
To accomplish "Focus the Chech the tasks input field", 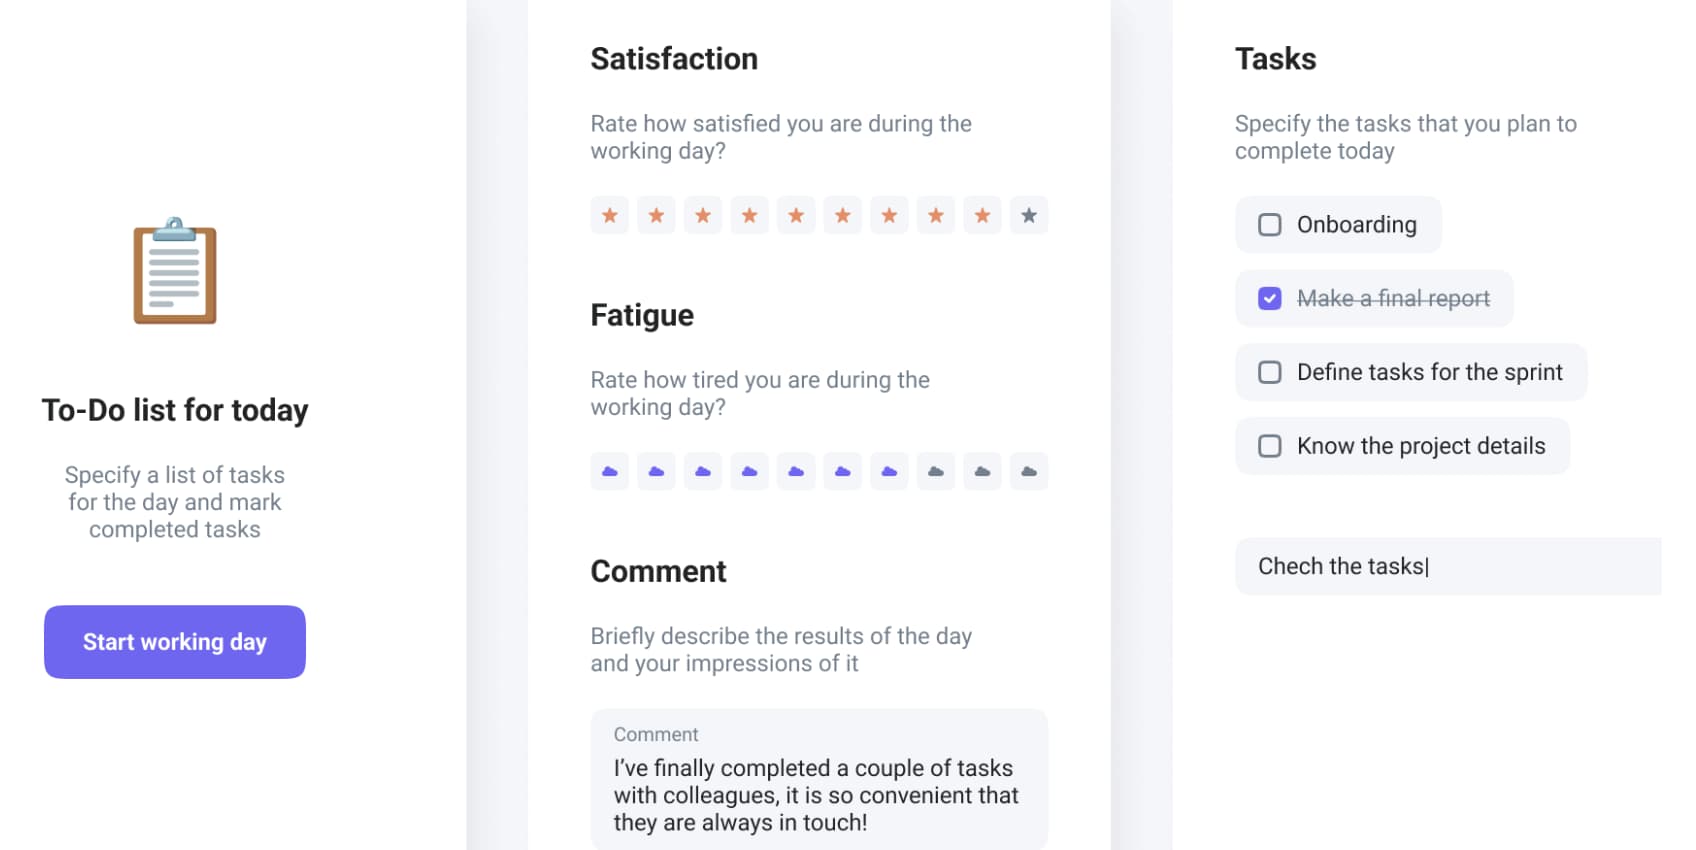I will (x=1448, y=566).
